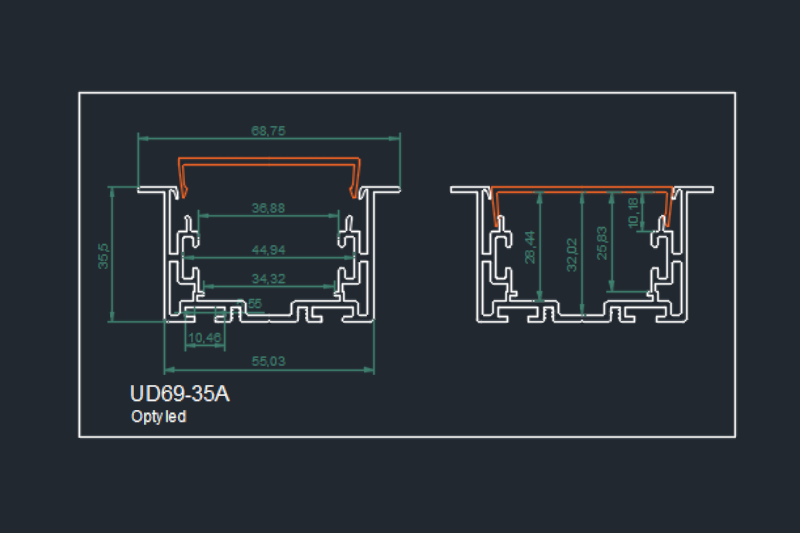Pick the 32,02 vertical dimension text
Image resolution: width=800 pixels, height=533 pixels.
571,254
